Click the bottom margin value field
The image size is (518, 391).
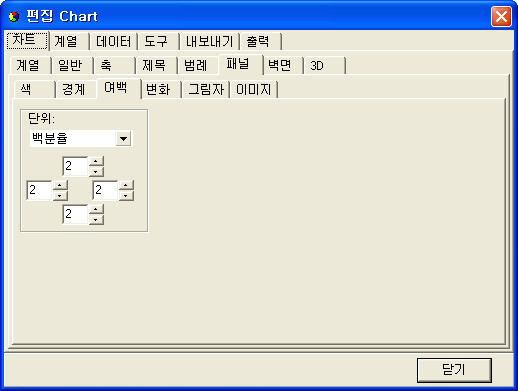(75, 214)
